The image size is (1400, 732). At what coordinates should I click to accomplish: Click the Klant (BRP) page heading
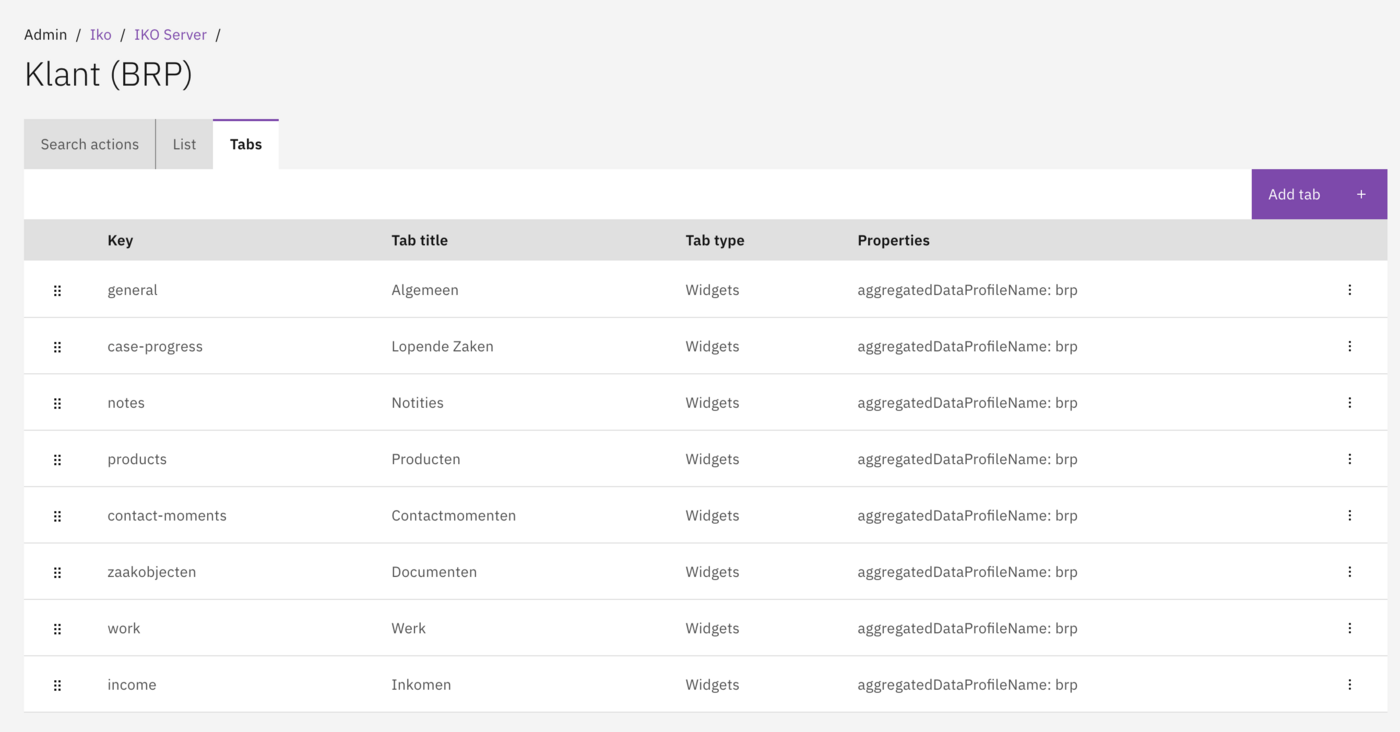coord(108,74)
